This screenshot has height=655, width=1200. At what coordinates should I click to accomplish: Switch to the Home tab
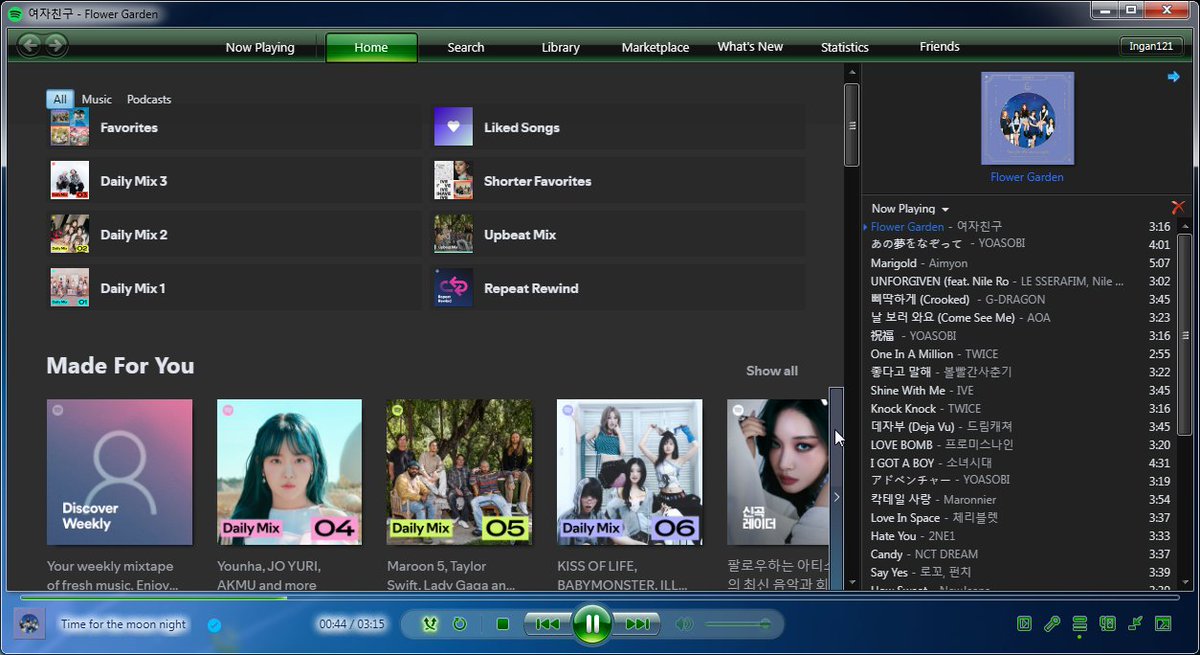tap(371, 47)
